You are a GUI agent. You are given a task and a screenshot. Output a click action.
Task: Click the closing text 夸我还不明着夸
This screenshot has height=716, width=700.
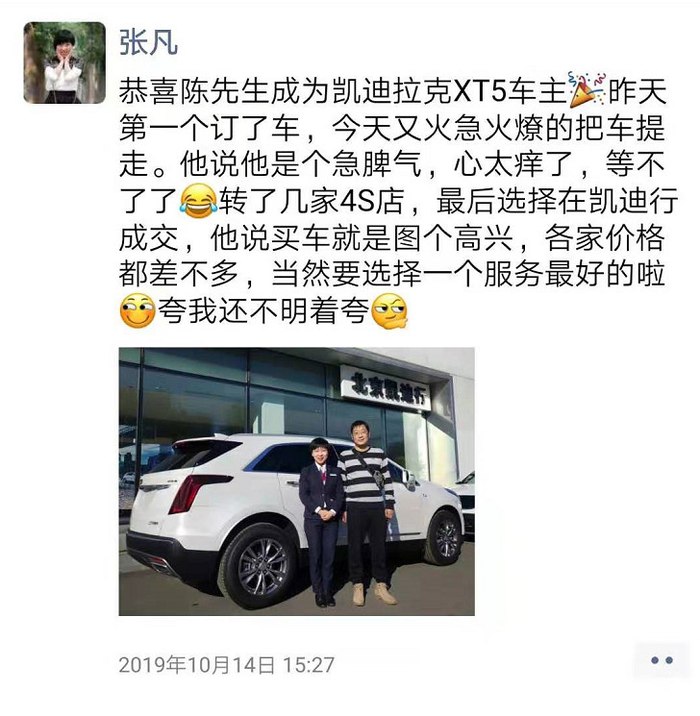coord(263,311)
